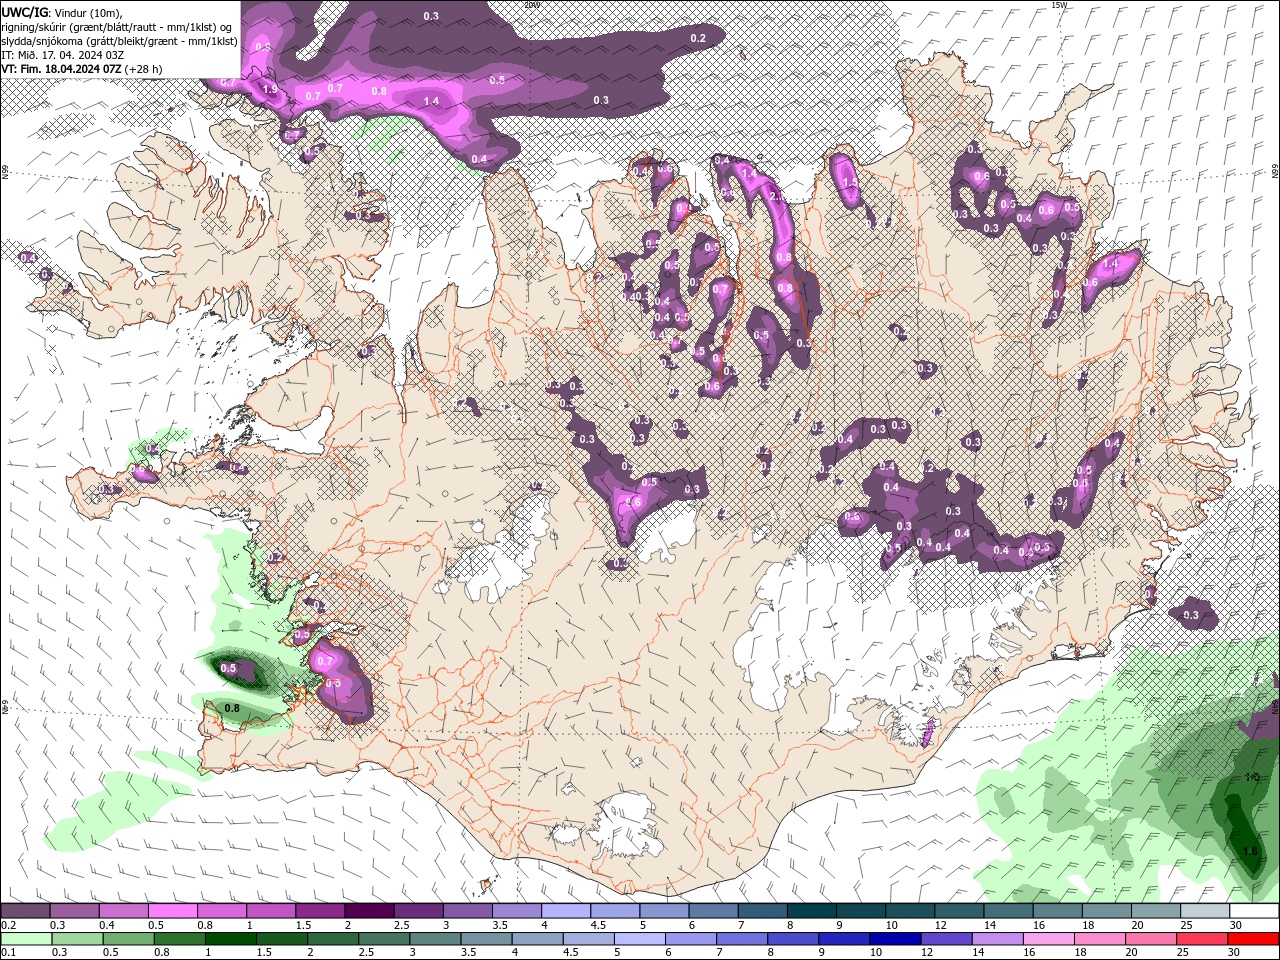Pick the dark teal swatch in snow scale
Screen dimensions: 1280x960
(811, 911)
